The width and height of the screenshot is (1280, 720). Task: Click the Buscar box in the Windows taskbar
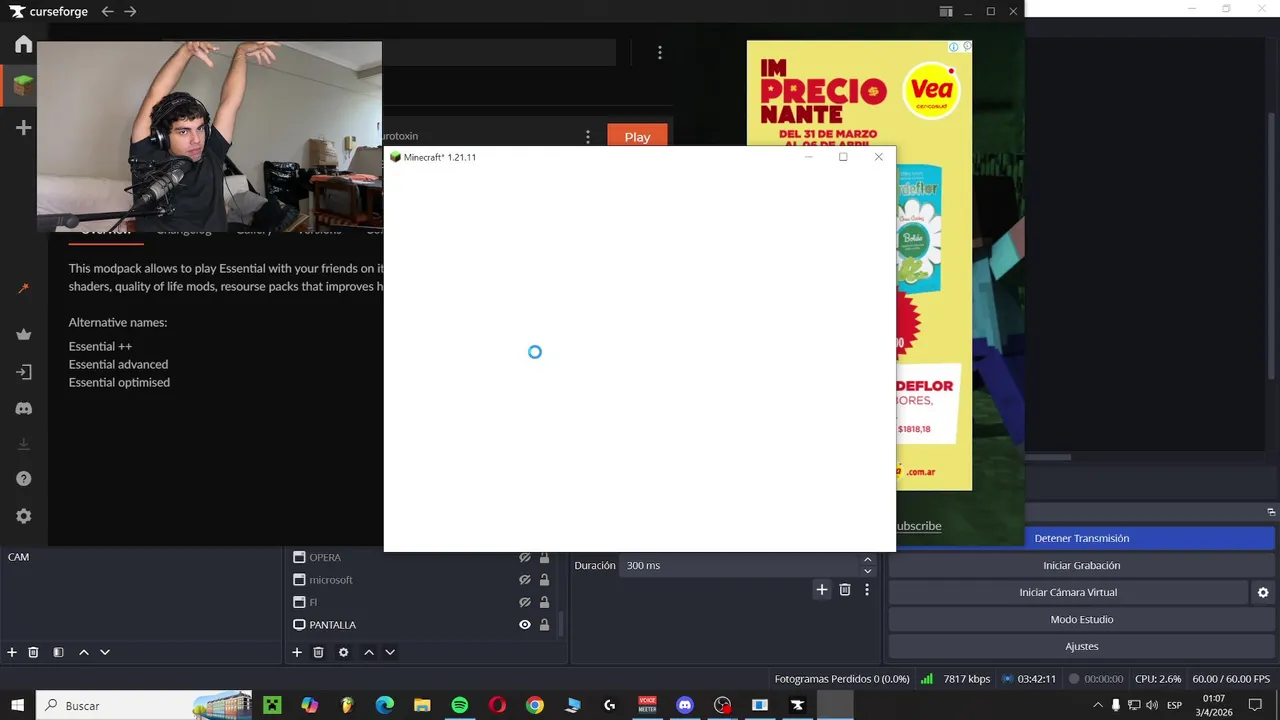pyautogui.click(x=143, y=705)
